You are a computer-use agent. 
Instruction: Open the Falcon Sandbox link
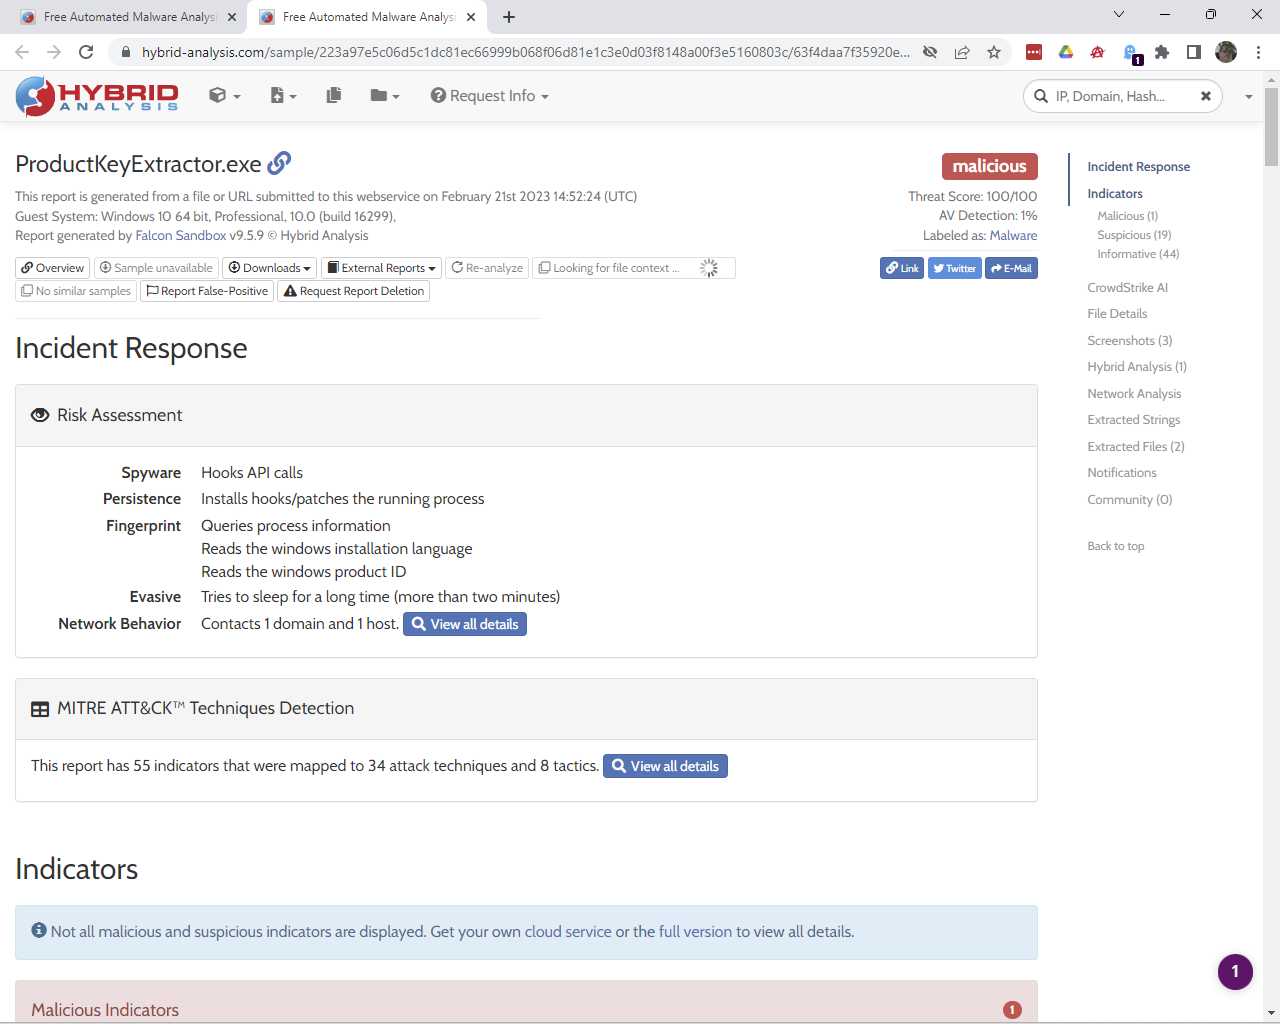[181, 236]
